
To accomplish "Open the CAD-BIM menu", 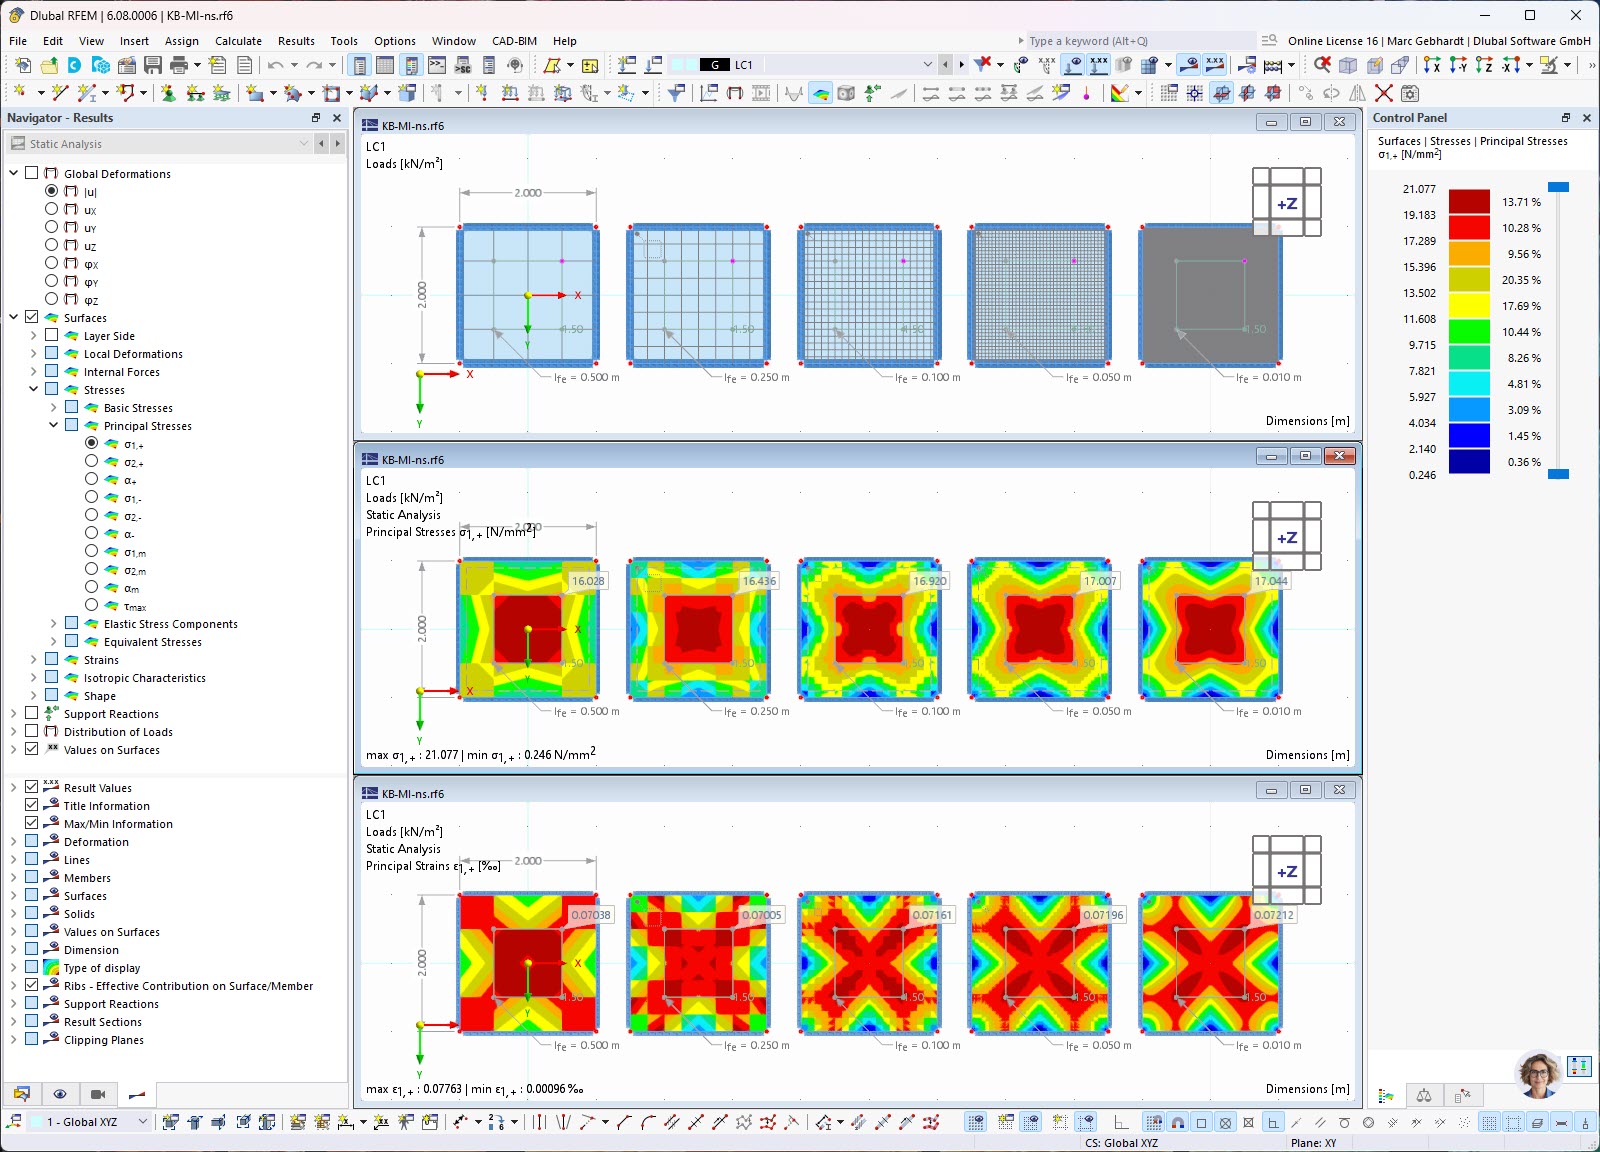I will coord(513,41).
